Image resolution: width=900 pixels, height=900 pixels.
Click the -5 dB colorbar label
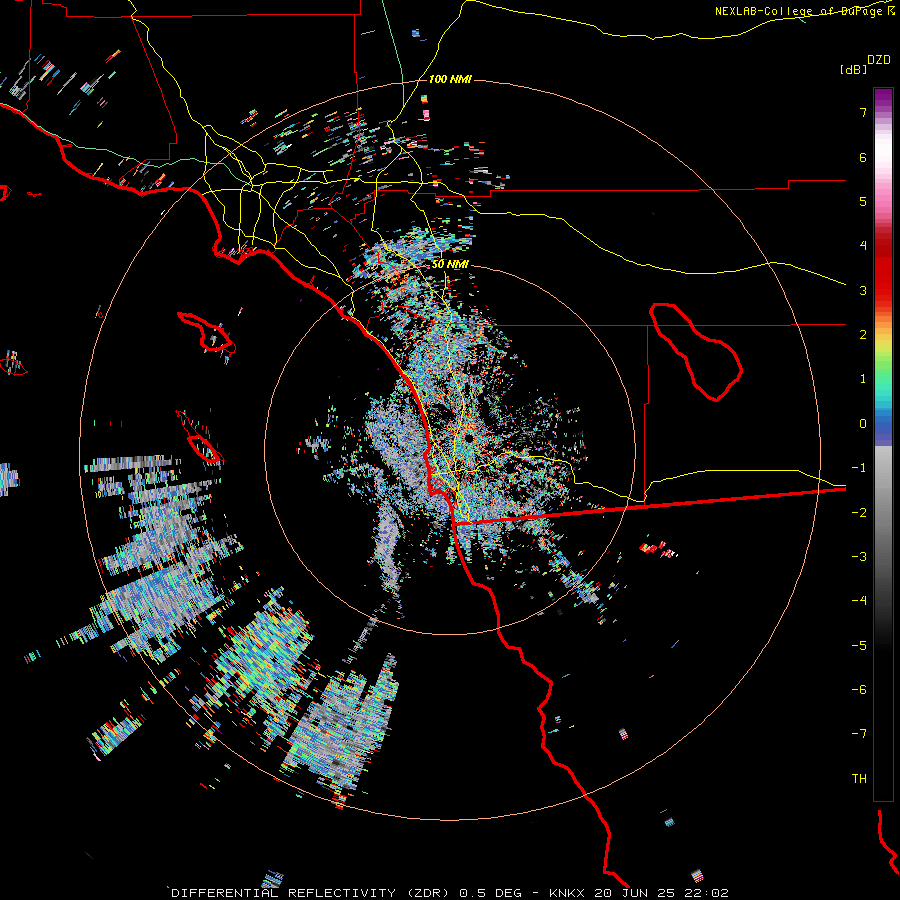tap(859, 646)
